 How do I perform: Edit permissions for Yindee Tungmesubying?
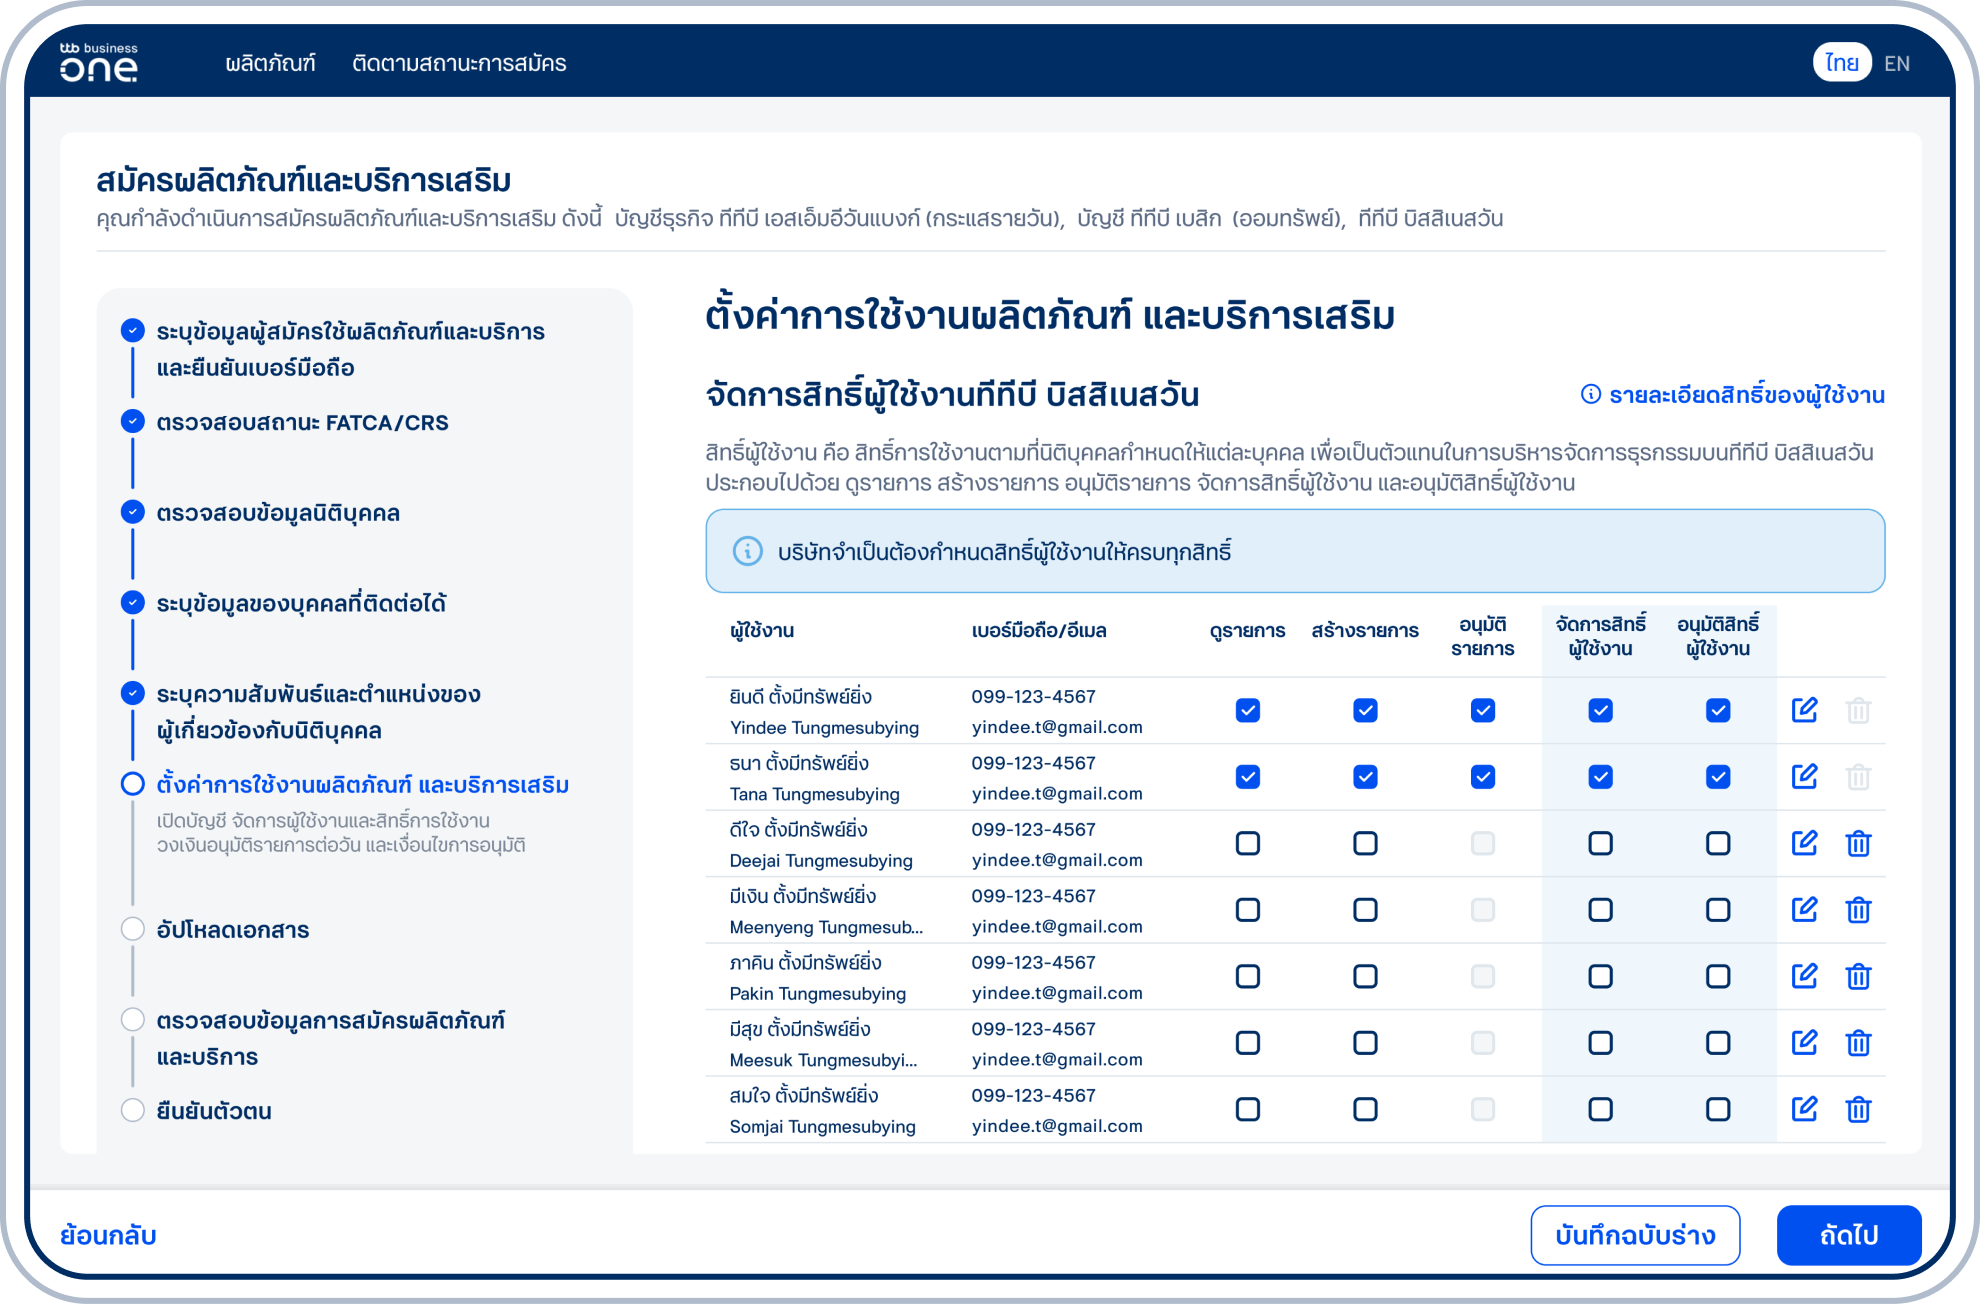pyautogui.click(x=1804, y=710)
